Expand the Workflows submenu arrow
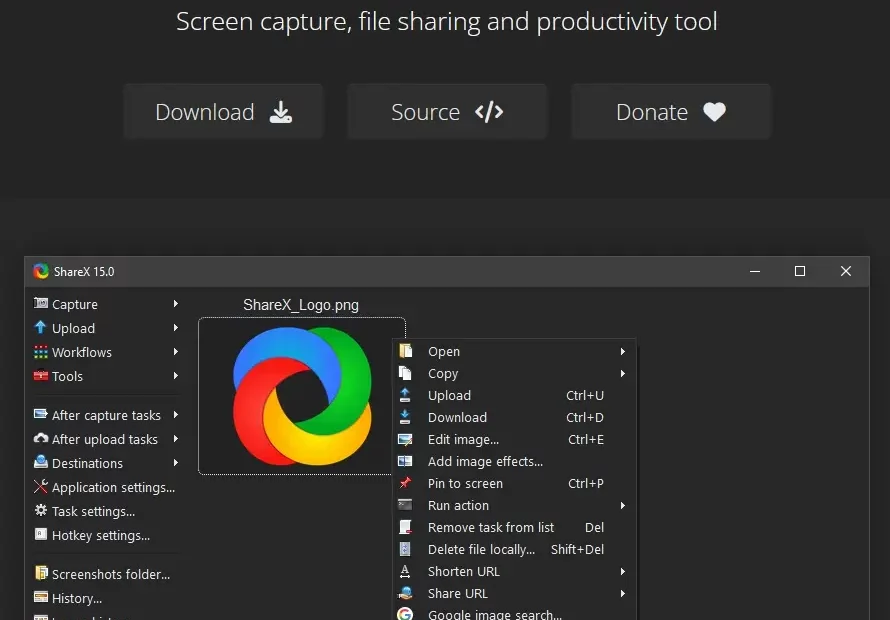 pos(176,351)
